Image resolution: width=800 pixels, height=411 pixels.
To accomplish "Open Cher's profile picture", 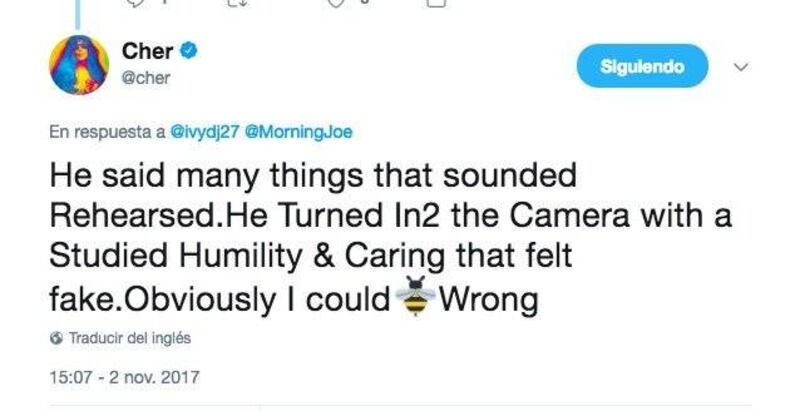I will coord(78,65).
